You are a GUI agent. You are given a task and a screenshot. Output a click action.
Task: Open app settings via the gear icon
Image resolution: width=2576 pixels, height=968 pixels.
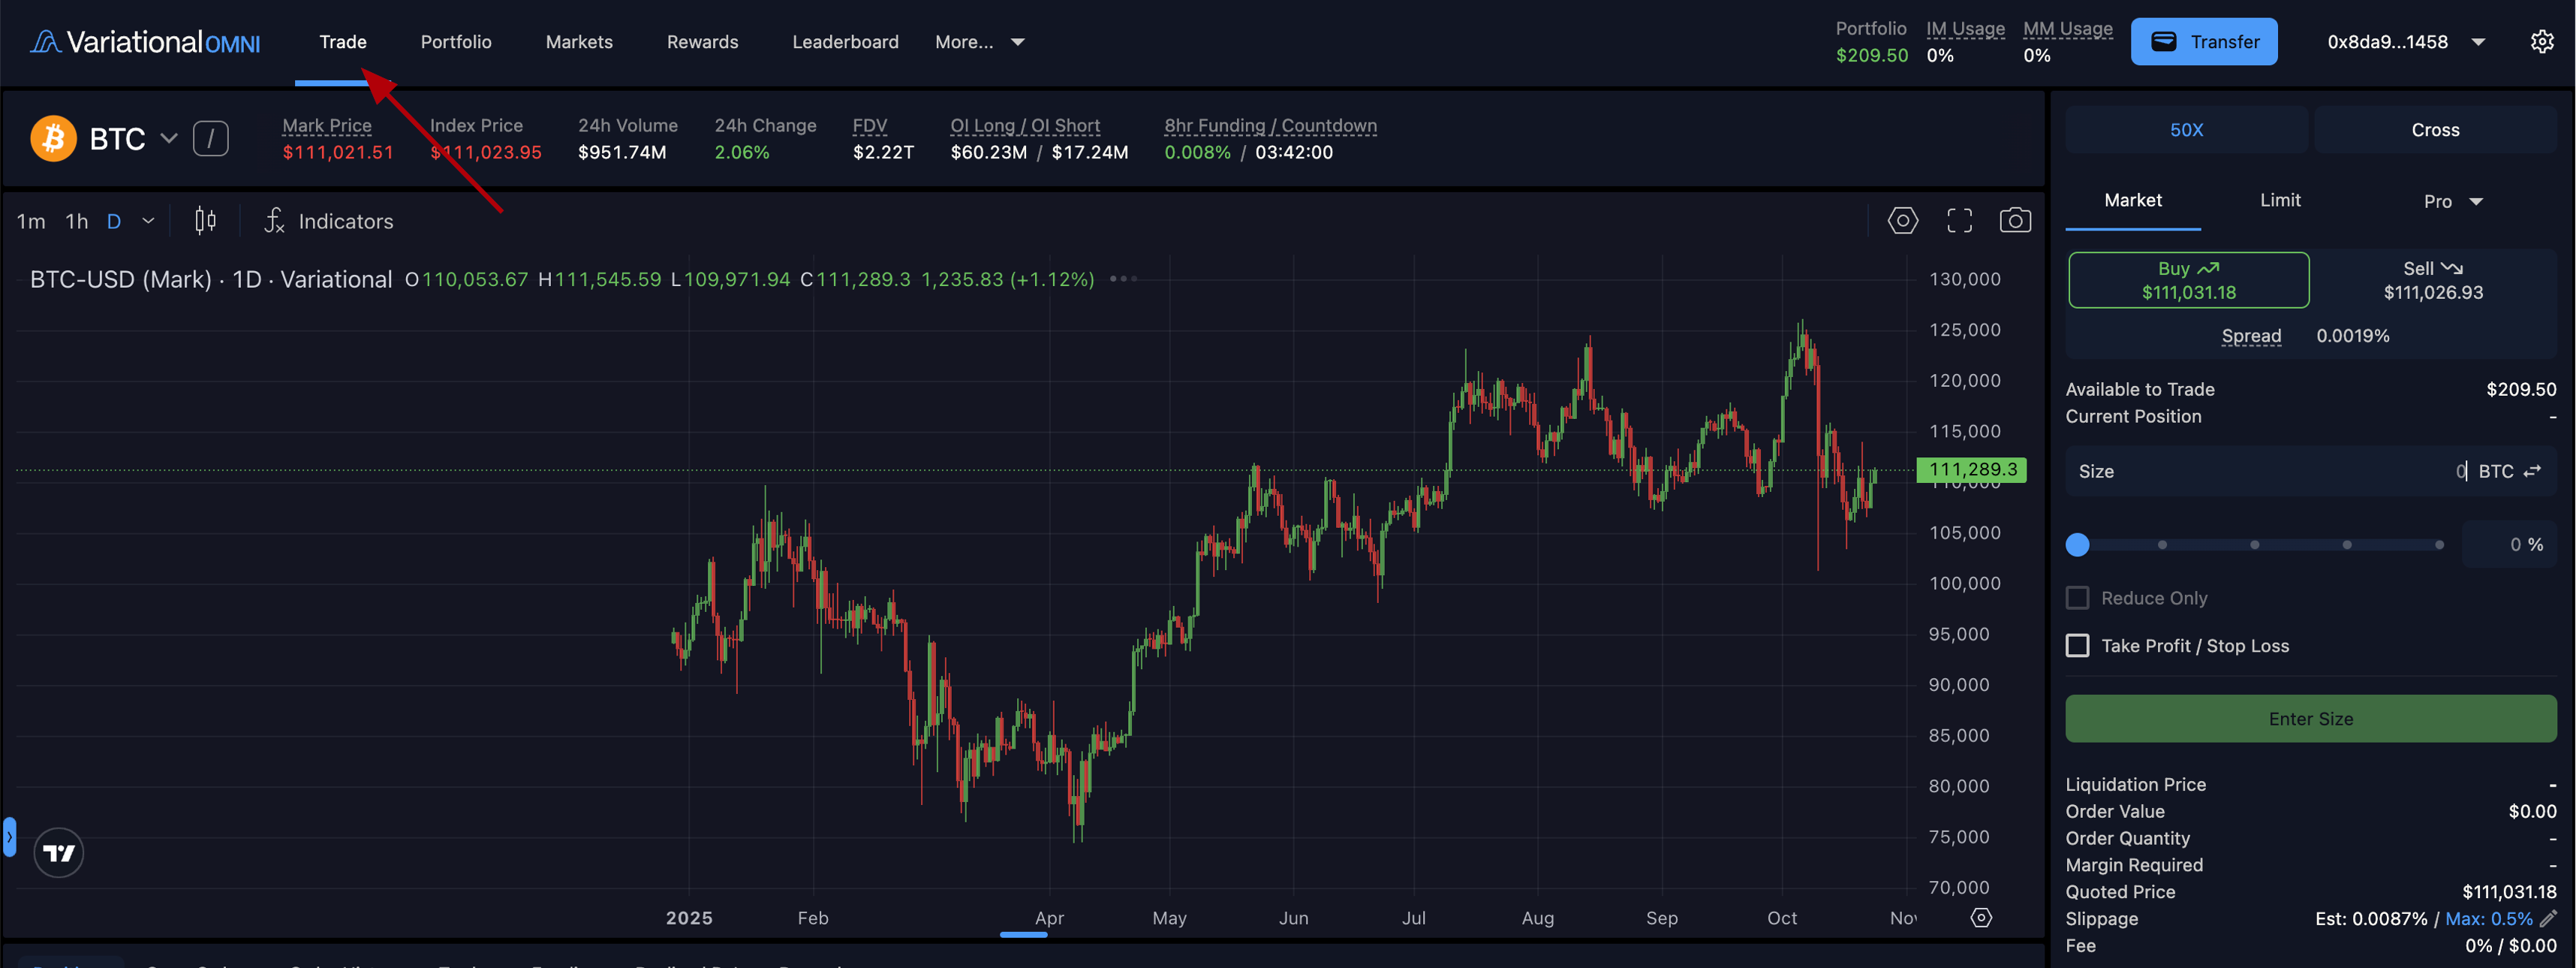click(x=2543, y=41)
